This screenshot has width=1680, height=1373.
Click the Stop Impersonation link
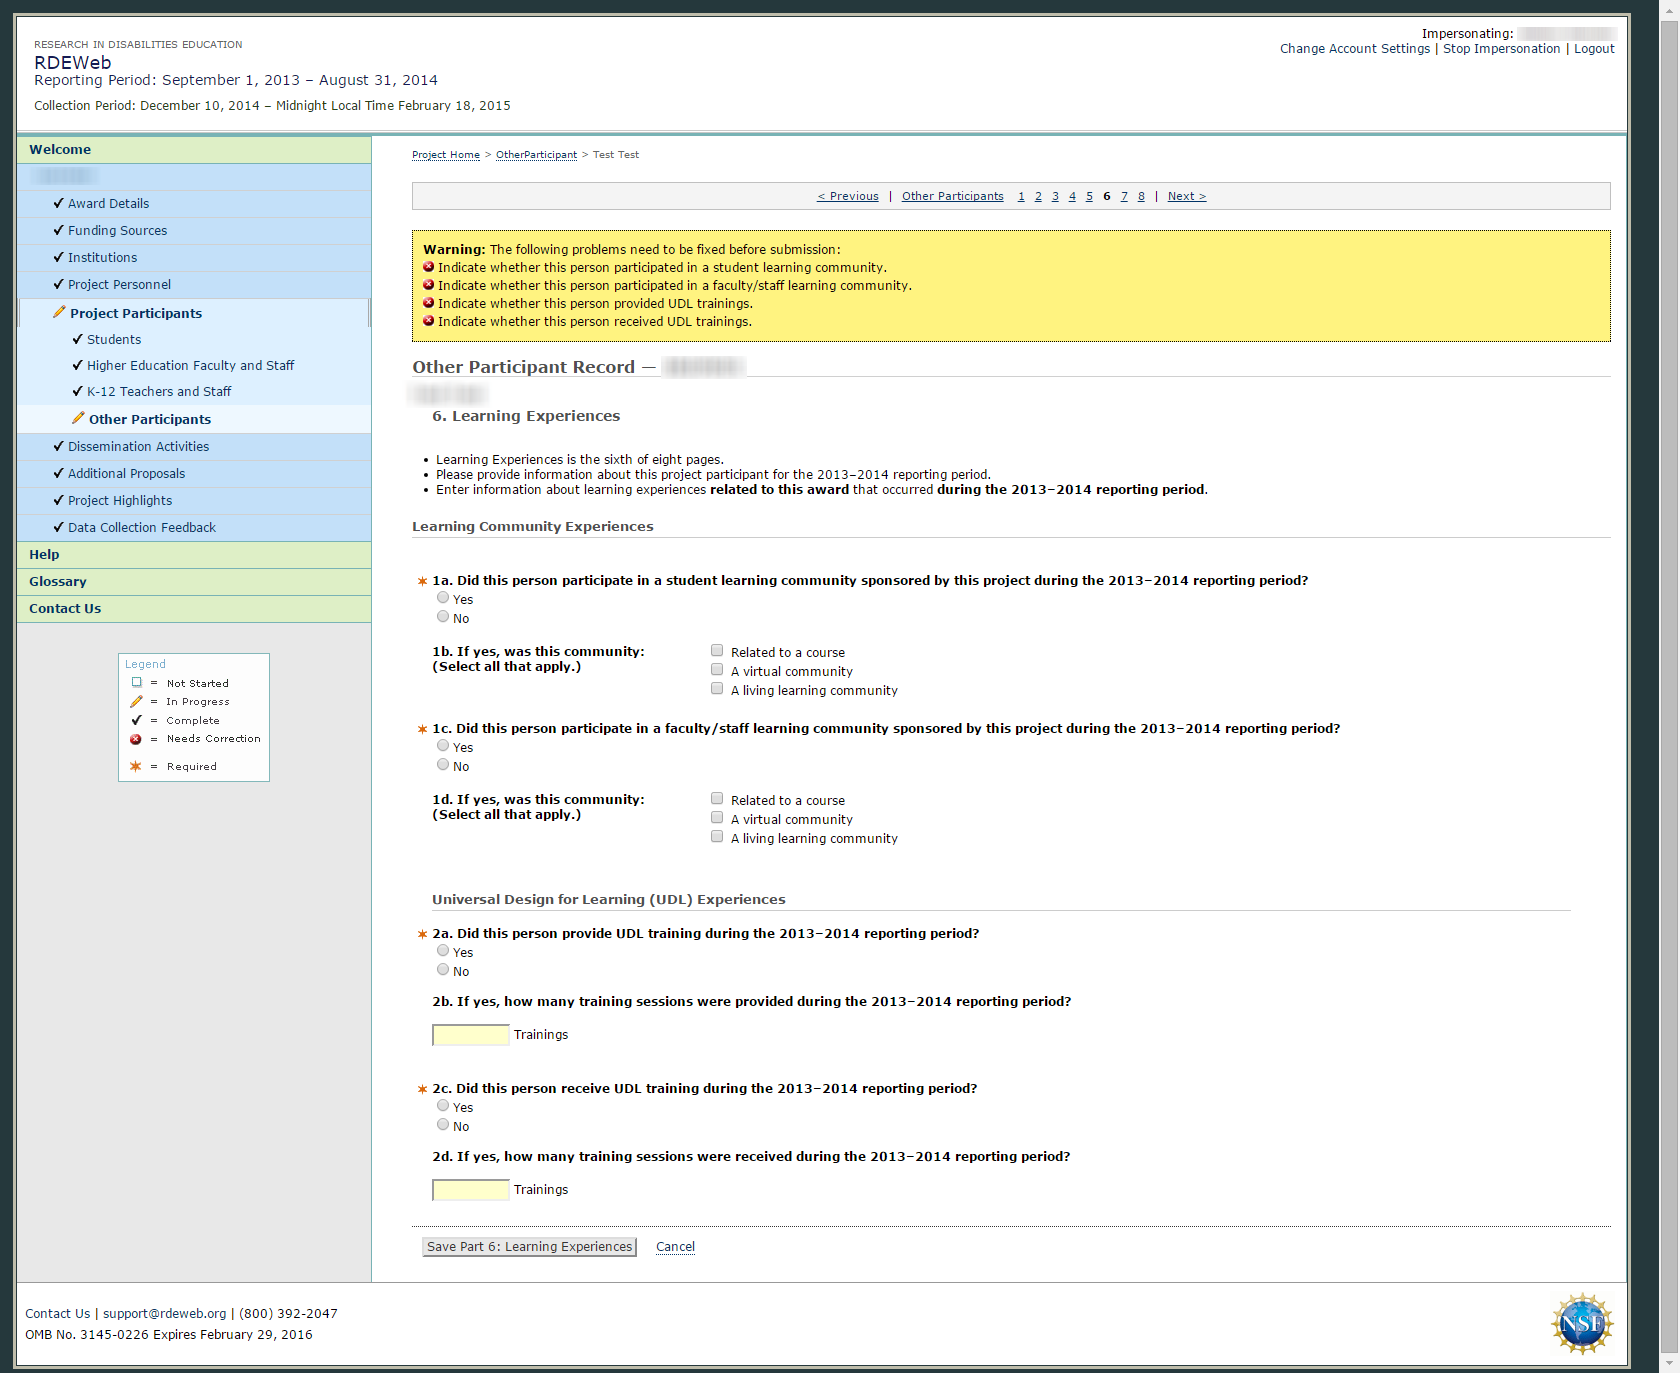tap(1501, 49)
